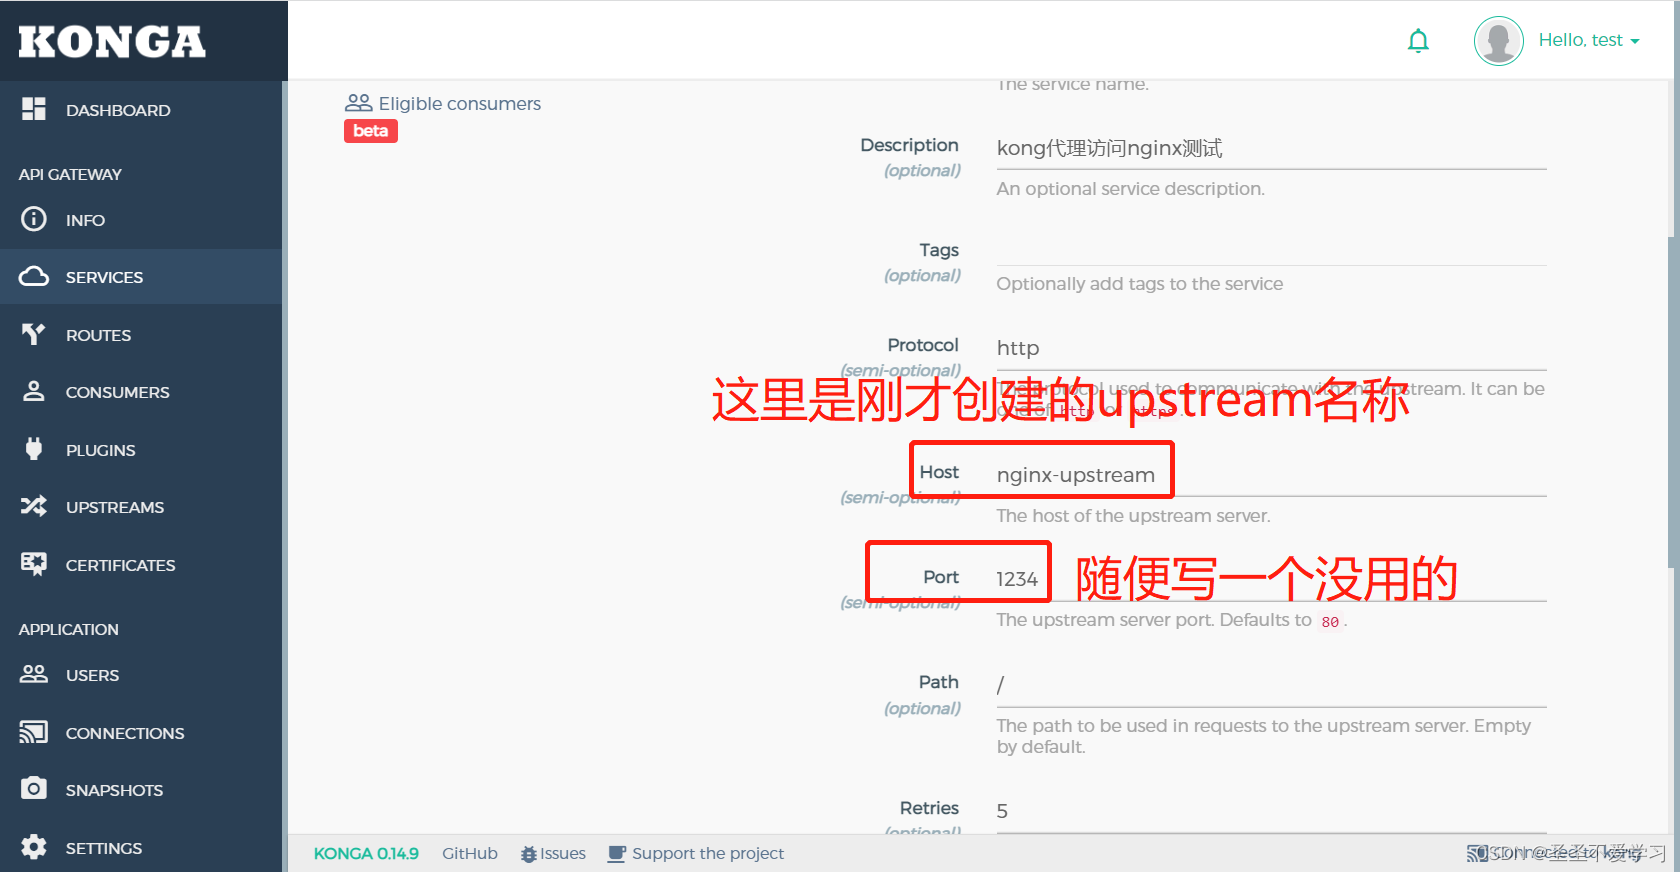Focus the Protocol field containing http

(x=1271, y=348)
